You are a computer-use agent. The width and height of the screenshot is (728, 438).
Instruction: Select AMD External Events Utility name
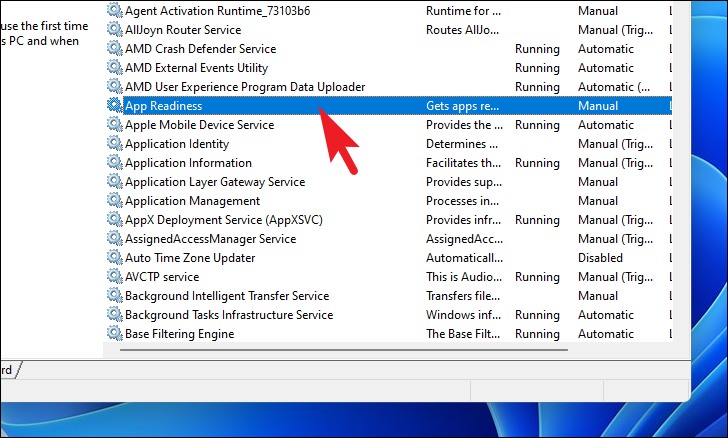pos(196,68)
